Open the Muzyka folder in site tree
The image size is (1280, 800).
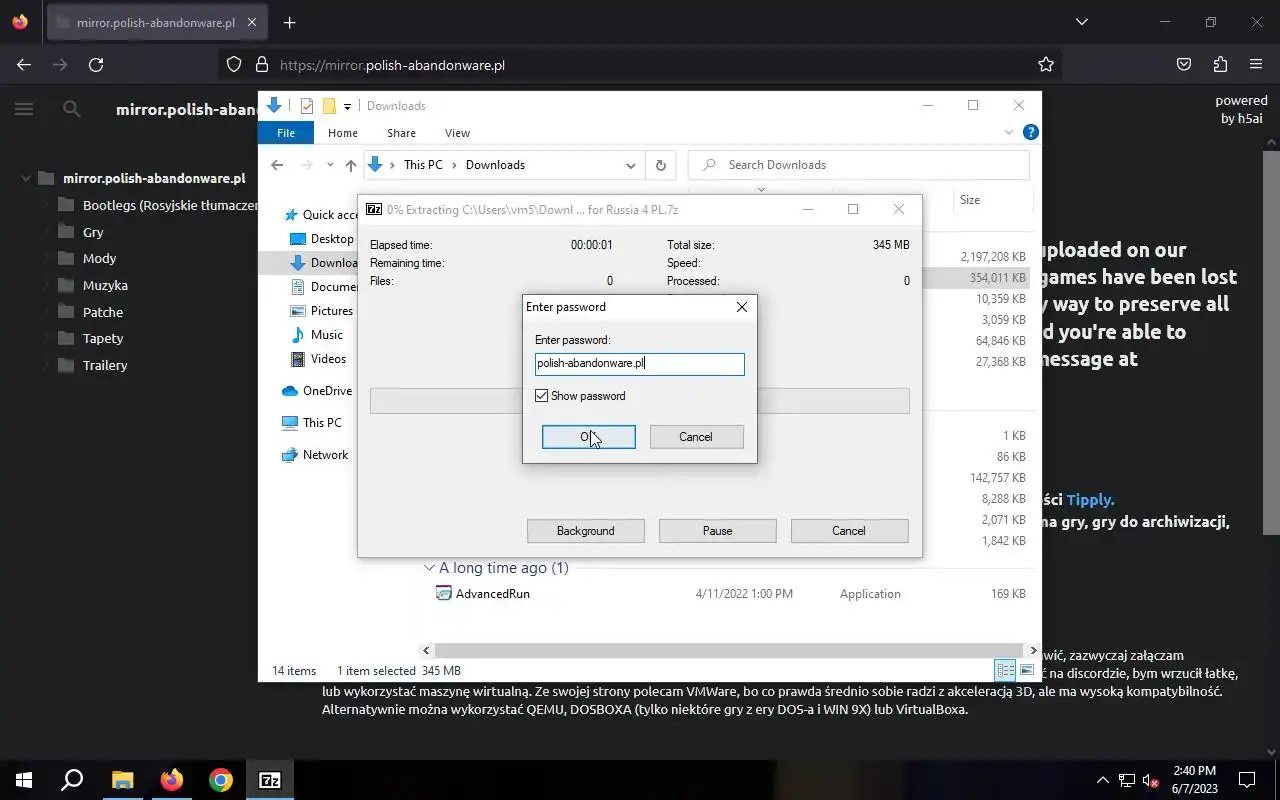point(105,285)
